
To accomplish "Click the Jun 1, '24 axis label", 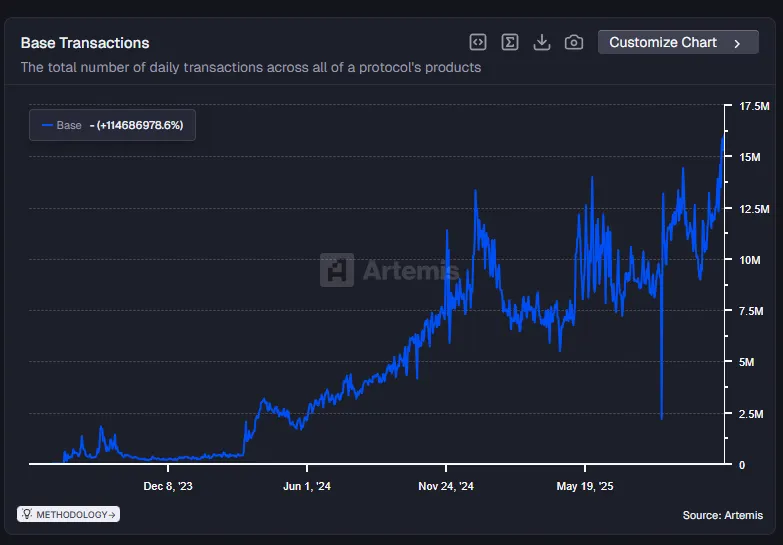I will click(307, 486).
